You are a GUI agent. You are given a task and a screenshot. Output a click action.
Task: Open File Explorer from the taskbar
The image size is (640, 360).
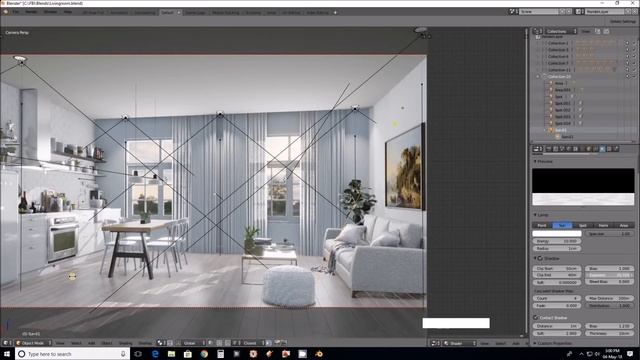171,354
